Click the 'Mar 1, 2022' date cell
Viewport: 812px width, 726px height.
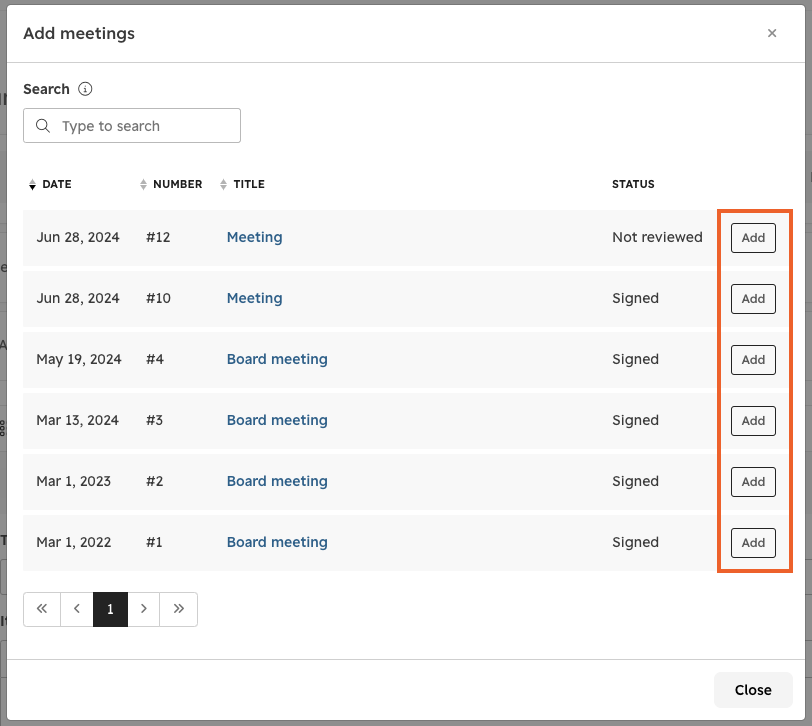tap(74, 542)
